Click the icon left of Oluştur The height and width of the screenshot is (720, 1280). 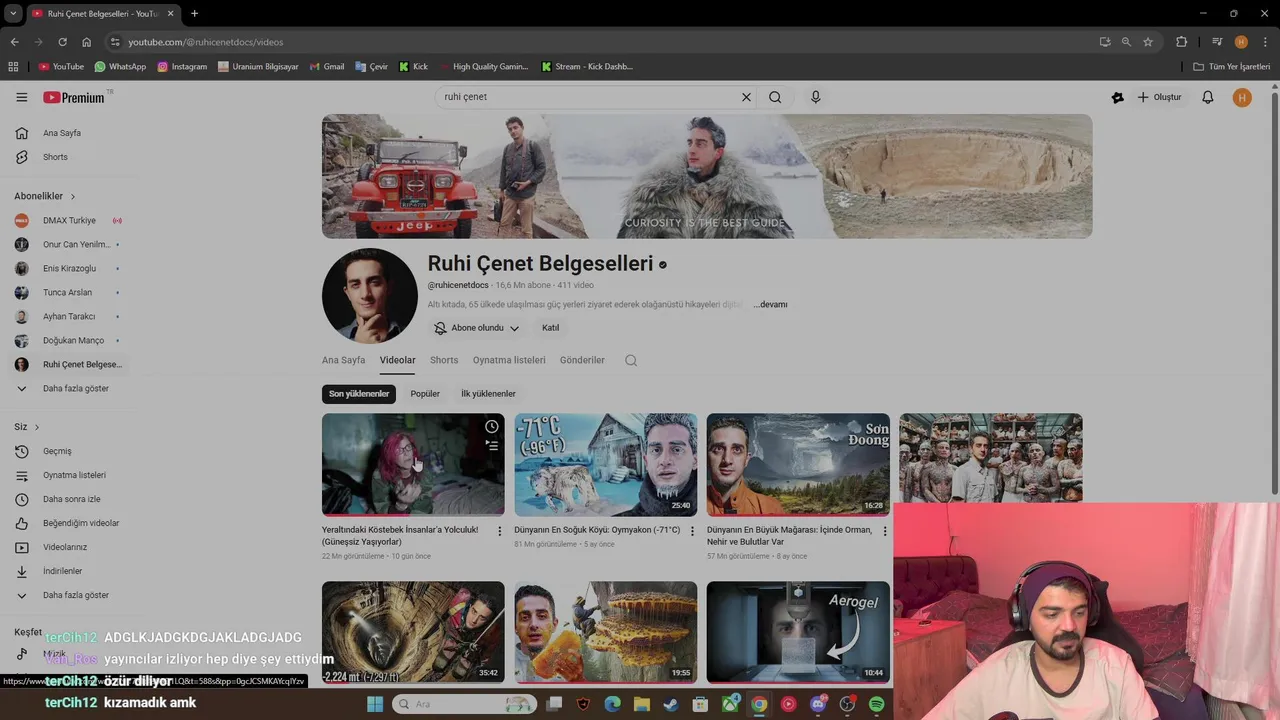click(x=1118, y=97)
